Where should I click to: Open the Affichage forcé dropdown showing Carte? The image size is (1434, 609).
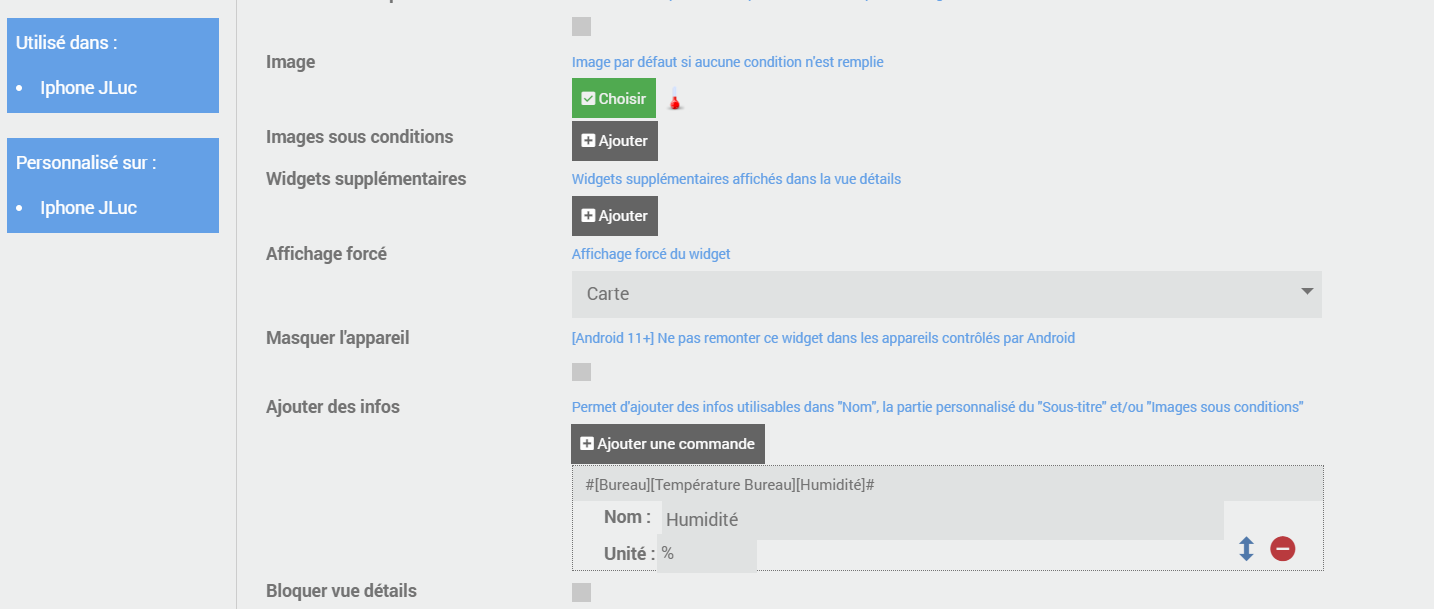pyautogui.click(x=946, y=294)
